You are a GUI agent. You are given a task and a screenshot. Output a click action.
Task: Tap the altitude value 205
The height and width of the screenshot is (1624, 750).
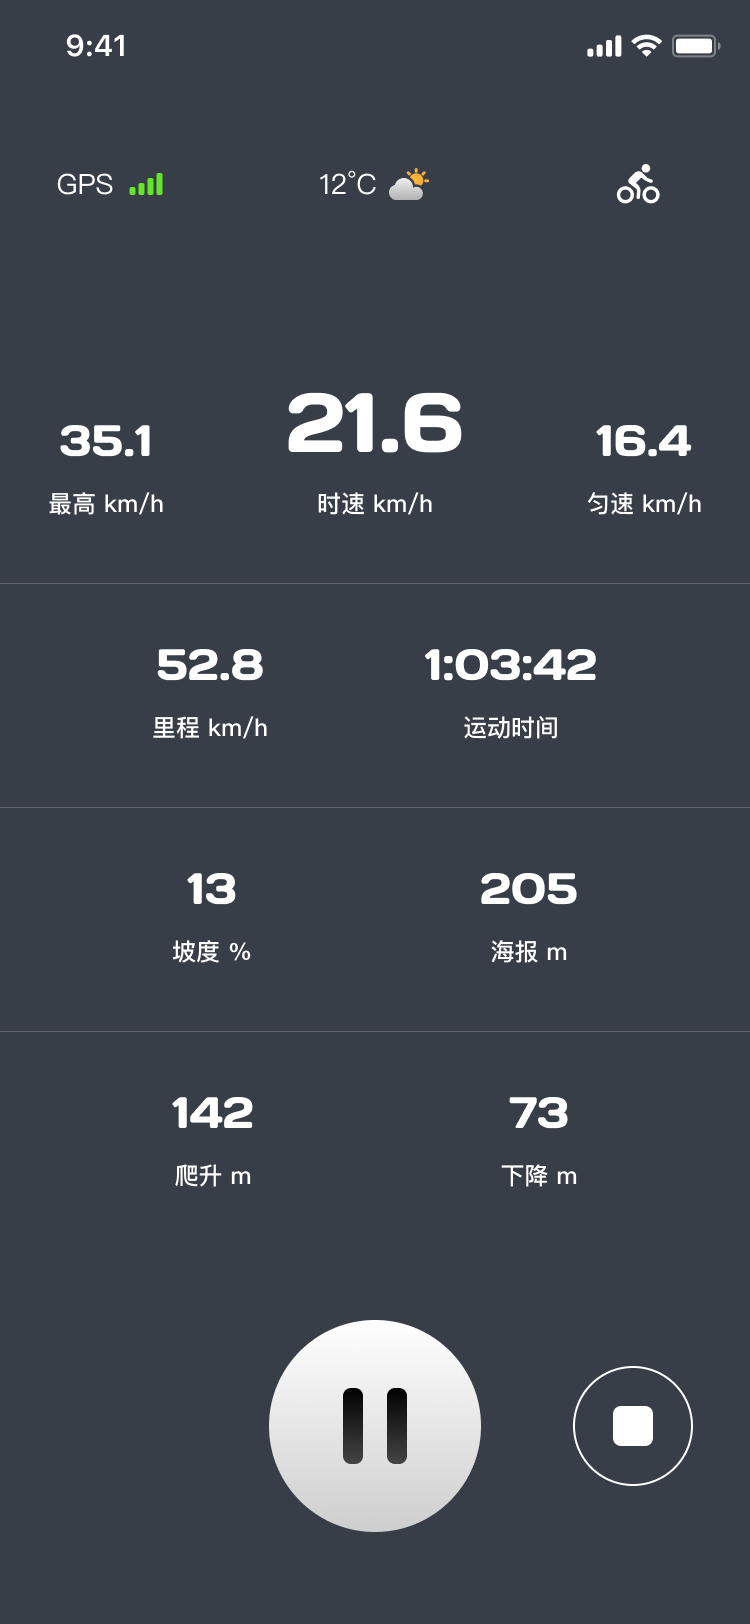(x=529, y=889)
